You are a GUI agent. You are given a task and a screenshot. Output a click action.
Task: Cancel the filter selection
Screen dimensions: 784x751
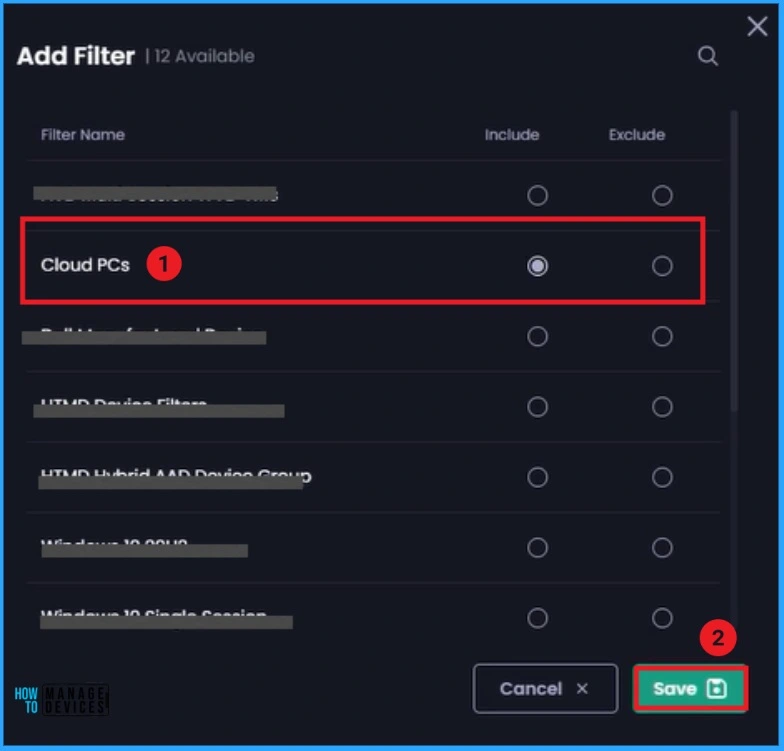(x=545, y=688)
